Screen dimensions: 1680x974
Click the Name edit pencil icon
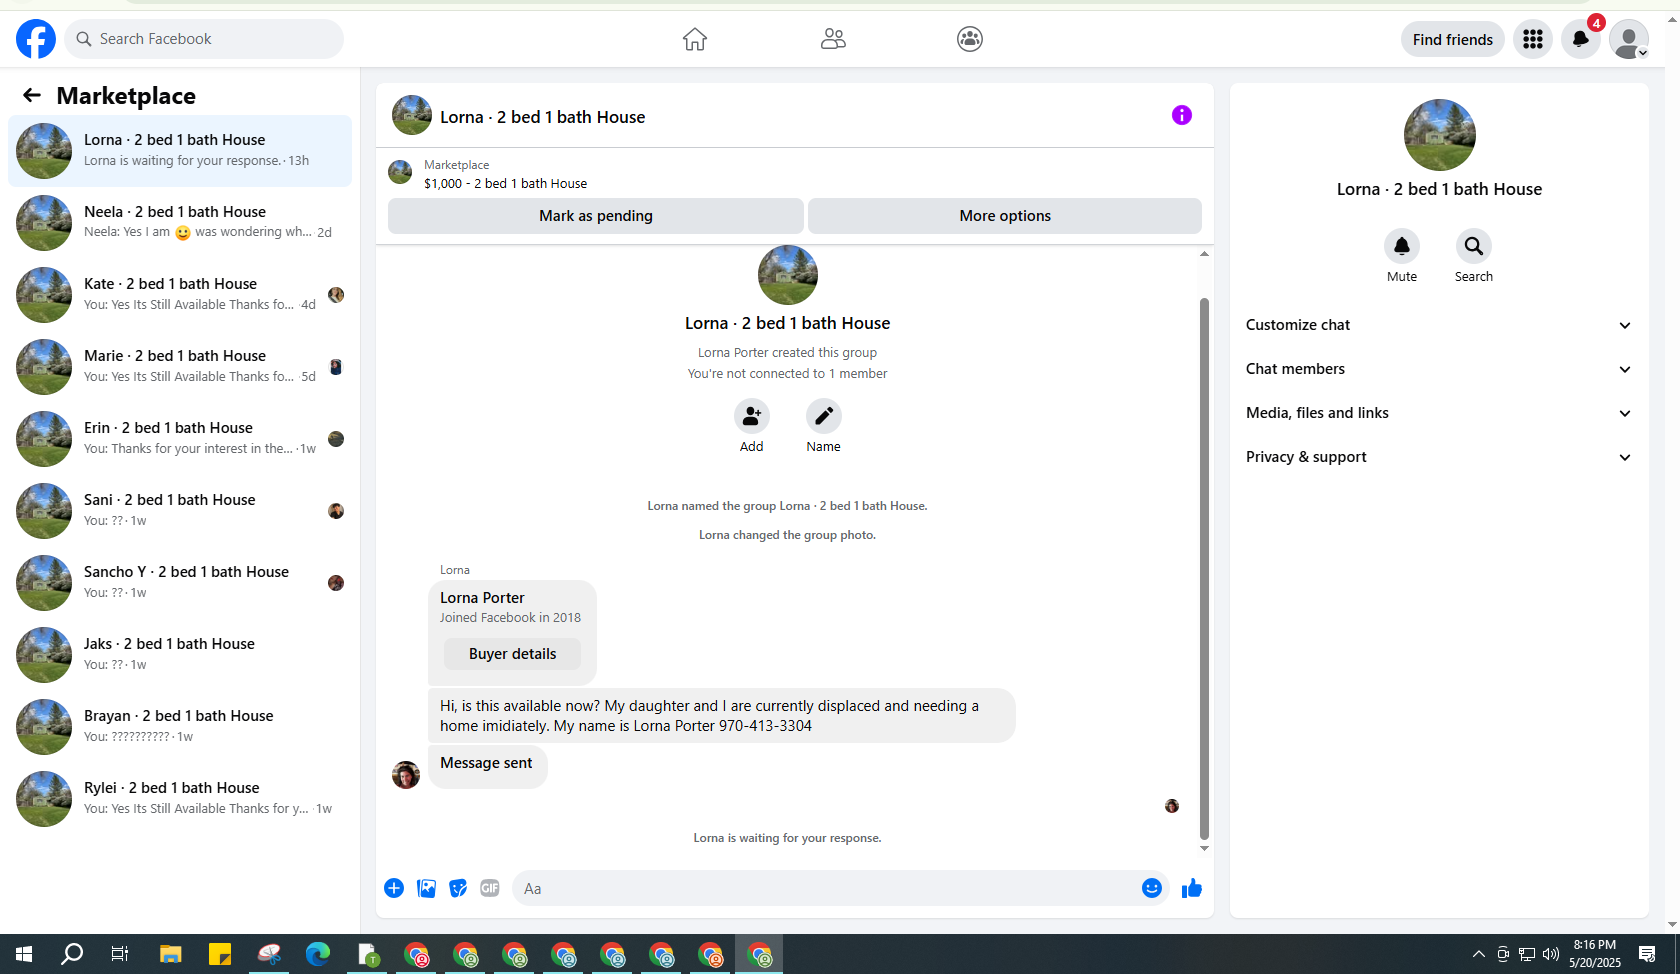point(824,416)
